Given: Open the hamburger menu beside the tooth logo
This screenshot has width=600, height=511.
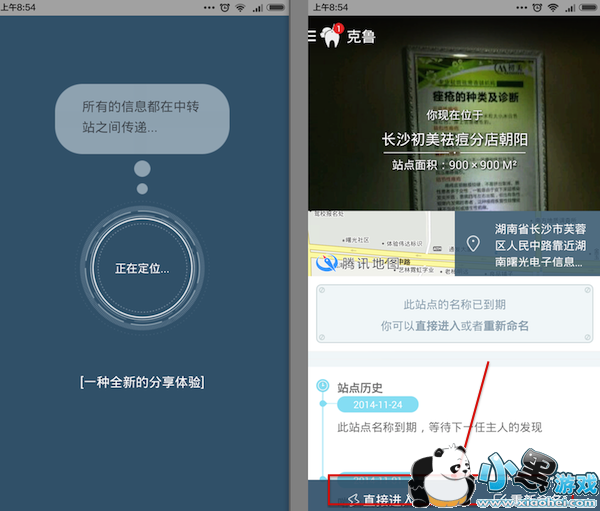Looking at the screenshot, I should click(x=312, y=36).
